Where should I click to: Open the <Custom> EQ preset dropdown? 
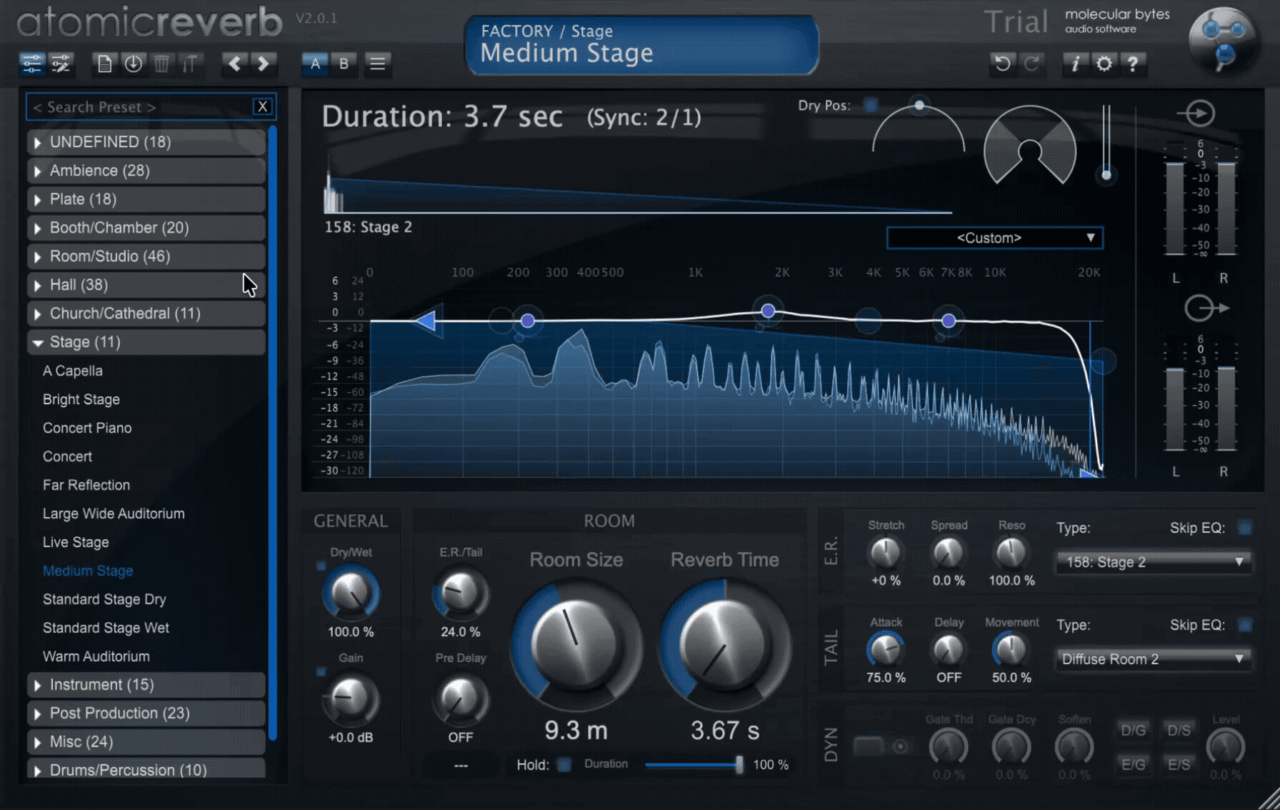[995, 238]
